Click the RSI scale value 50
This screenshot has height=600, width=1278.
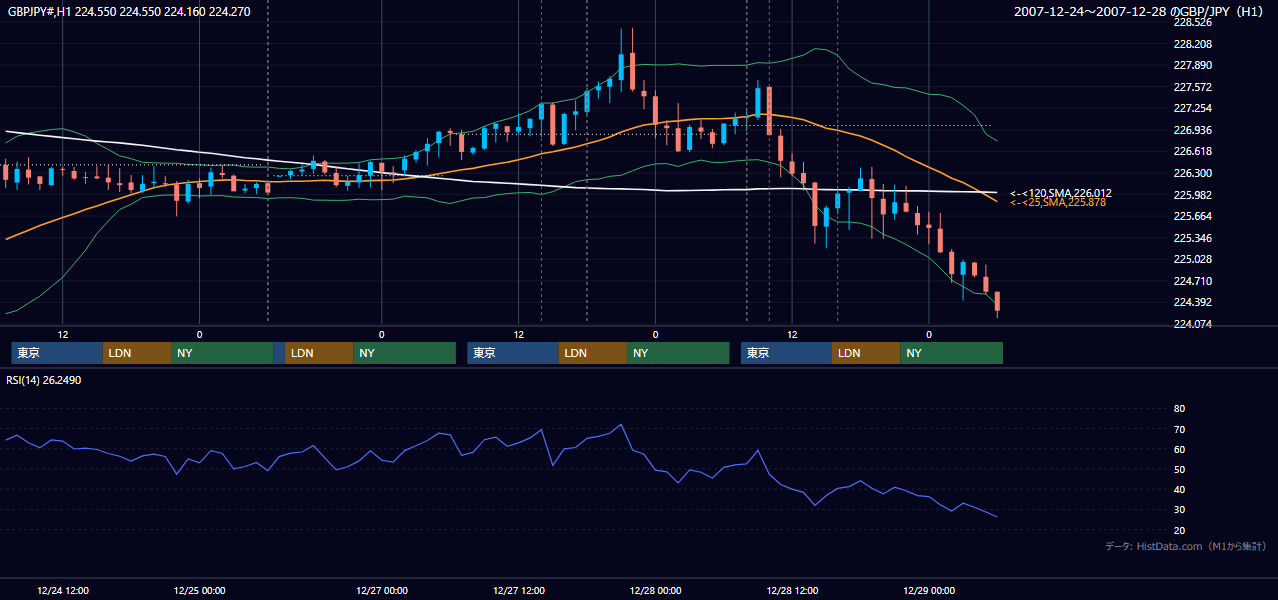click(1179, 469)
